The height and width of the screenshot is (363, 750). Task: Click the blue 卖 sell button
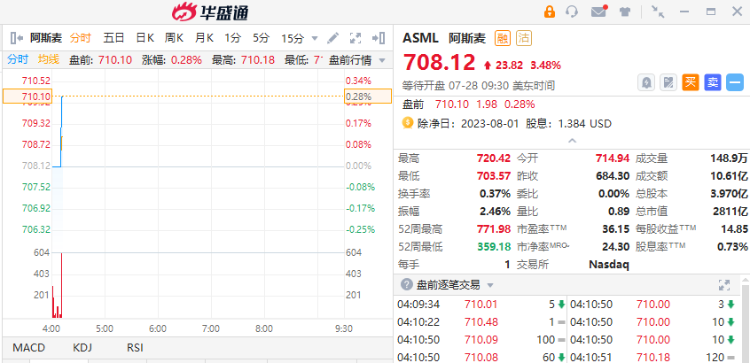(713, 83)
